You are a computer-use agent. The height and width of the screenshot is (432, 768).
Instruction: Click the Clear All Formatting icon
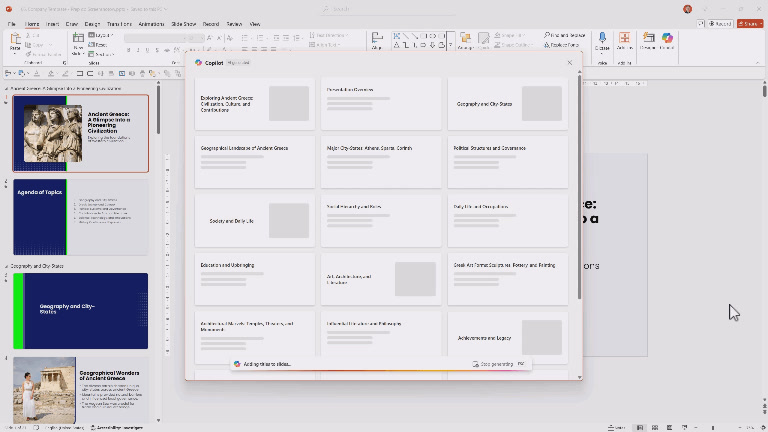click(230, 38)
